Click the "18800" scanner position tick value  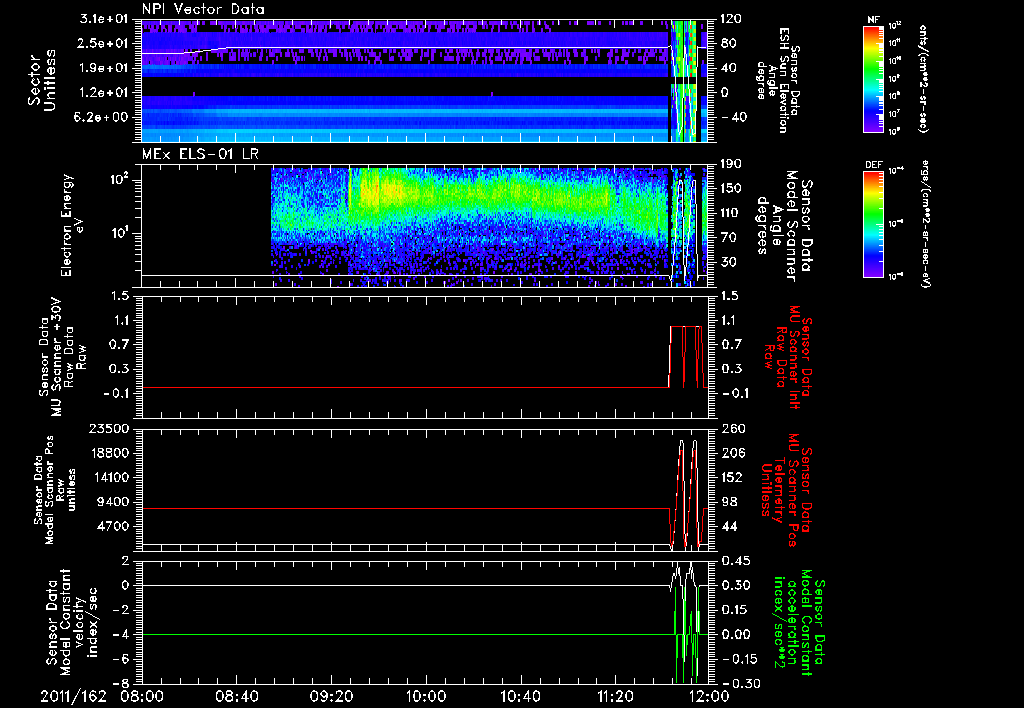(x=109, y=453)
